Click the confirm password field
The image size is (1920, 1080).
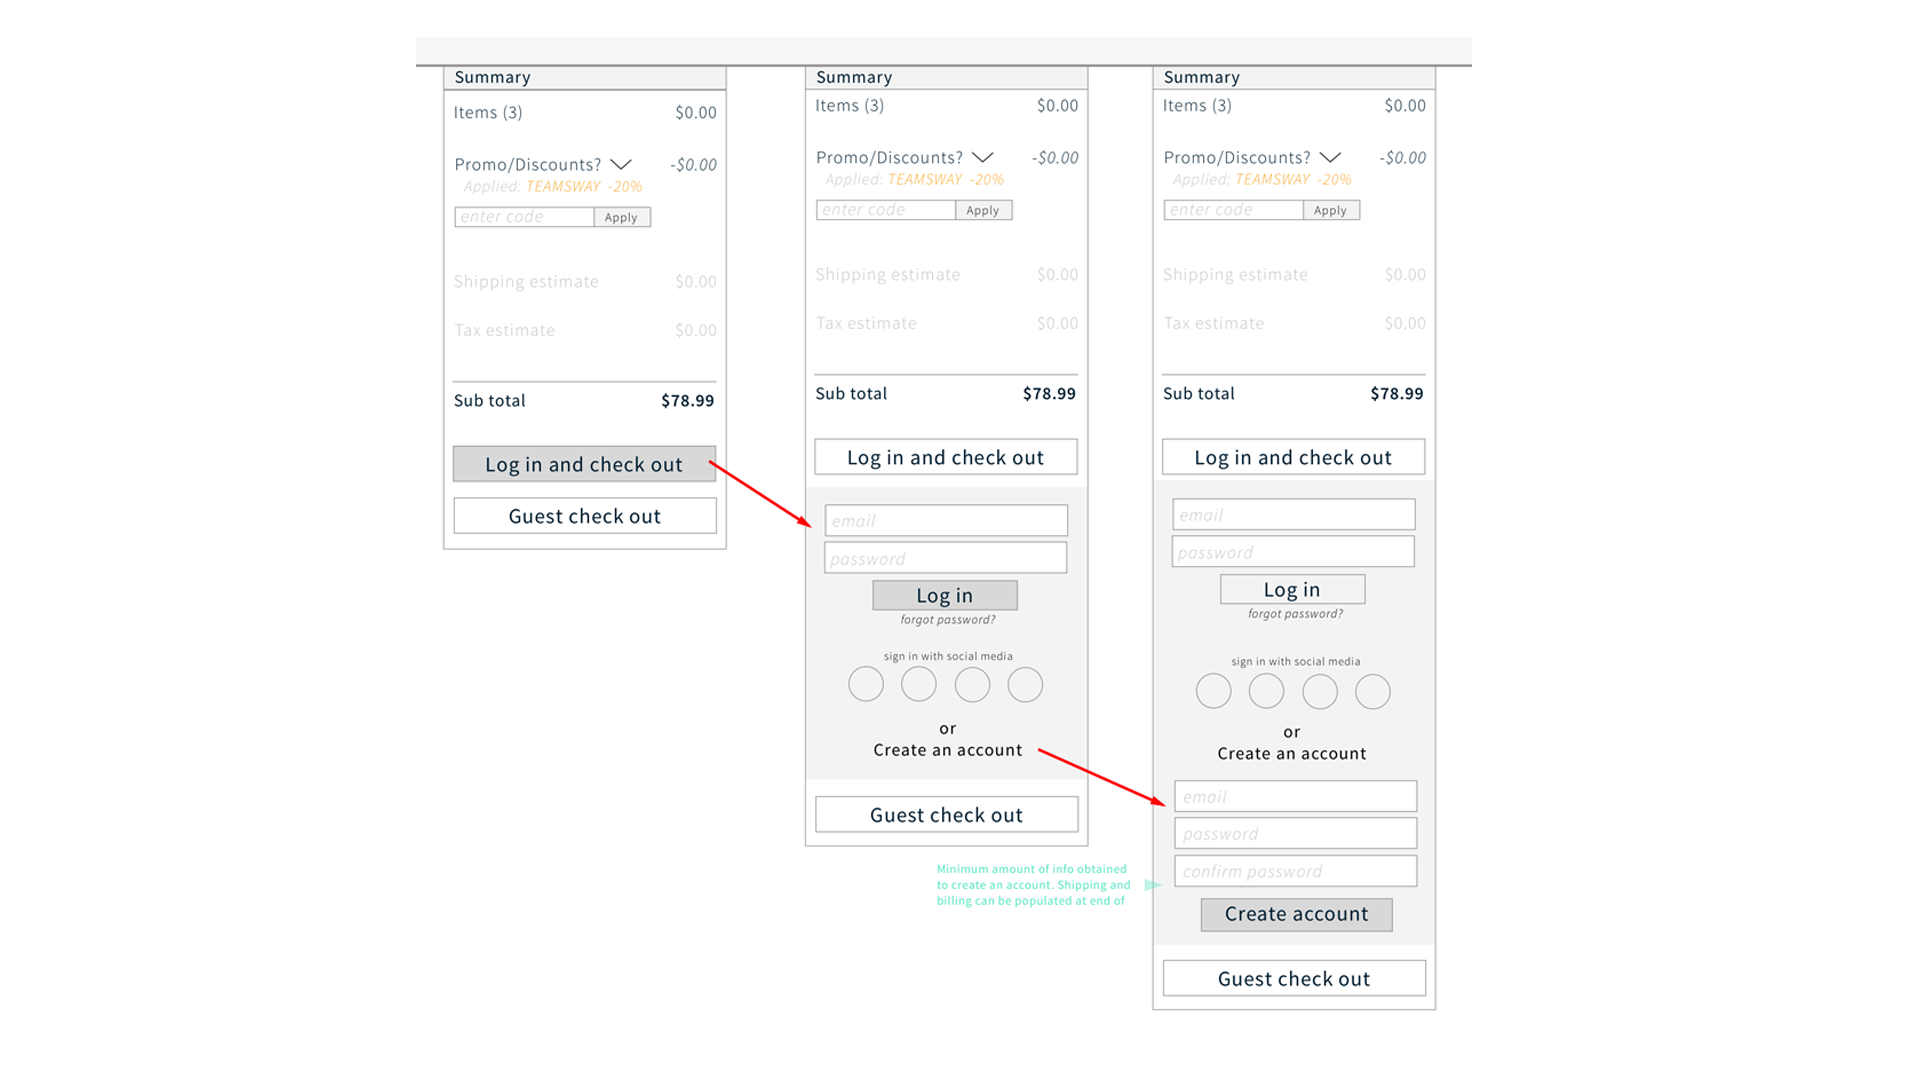coord(1295,870)
